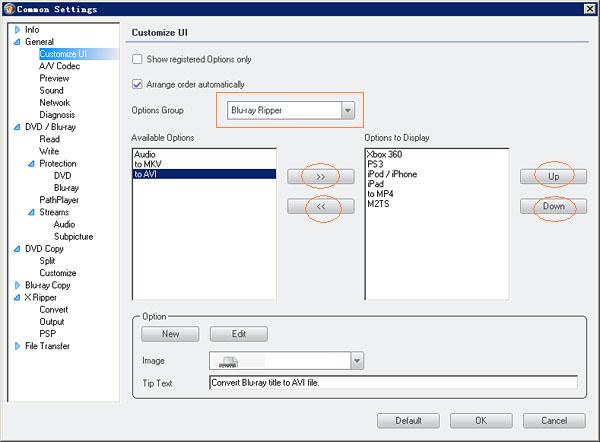The width and height of the screenshot is (600, 442).
Task: Open Output under X Ripper
Action: pyautogui.click(x=52, y=322)
